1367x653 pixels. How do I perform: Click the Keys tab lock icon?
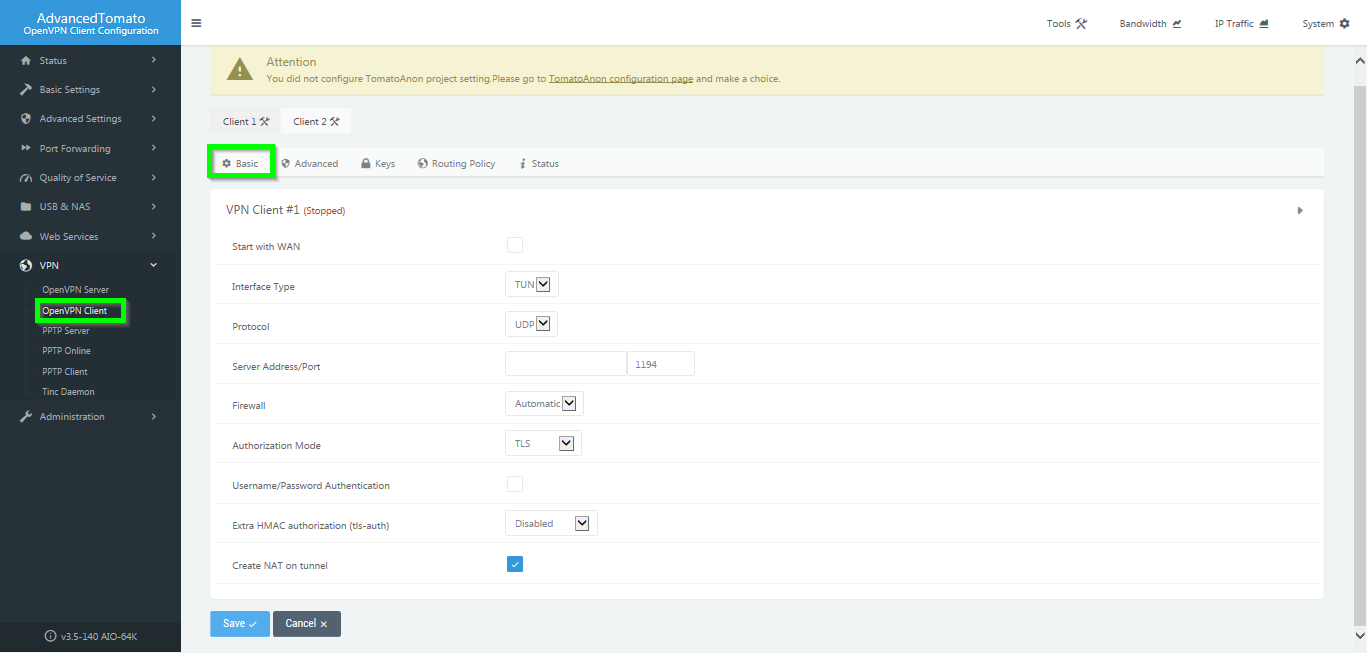coord(366,164)
